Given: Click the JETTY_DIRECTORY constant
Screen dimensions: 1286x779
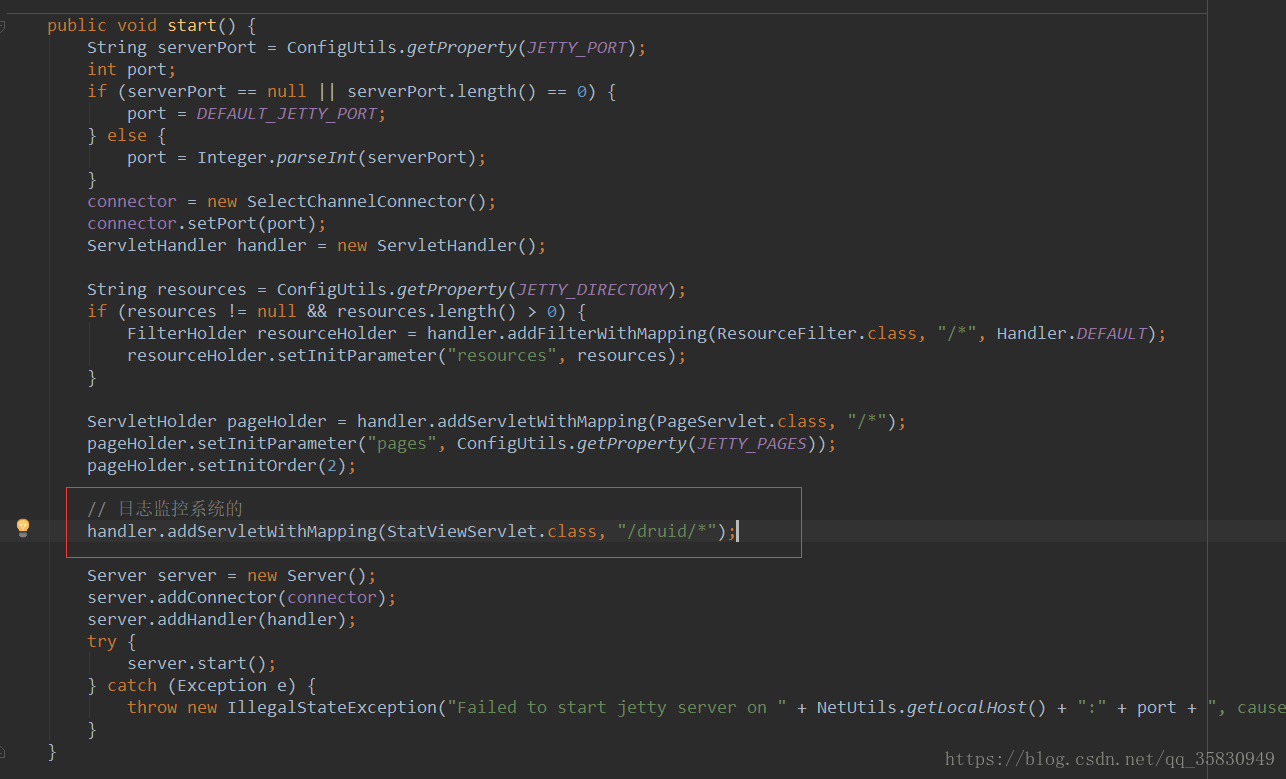Looking at the screenshot, I should tap(592, 289).
